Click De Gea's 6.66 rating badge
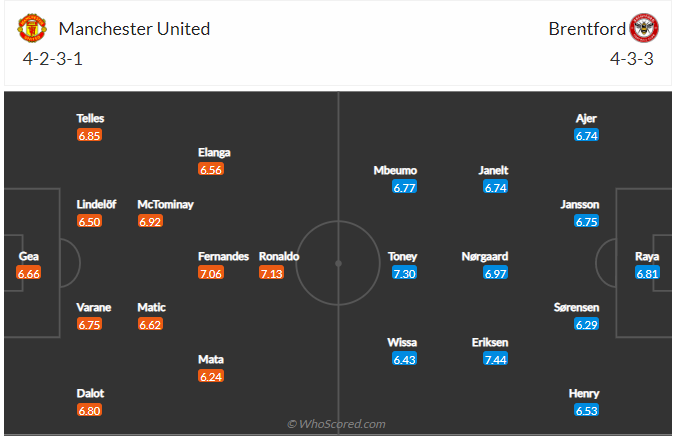 (x=29, y=273)
